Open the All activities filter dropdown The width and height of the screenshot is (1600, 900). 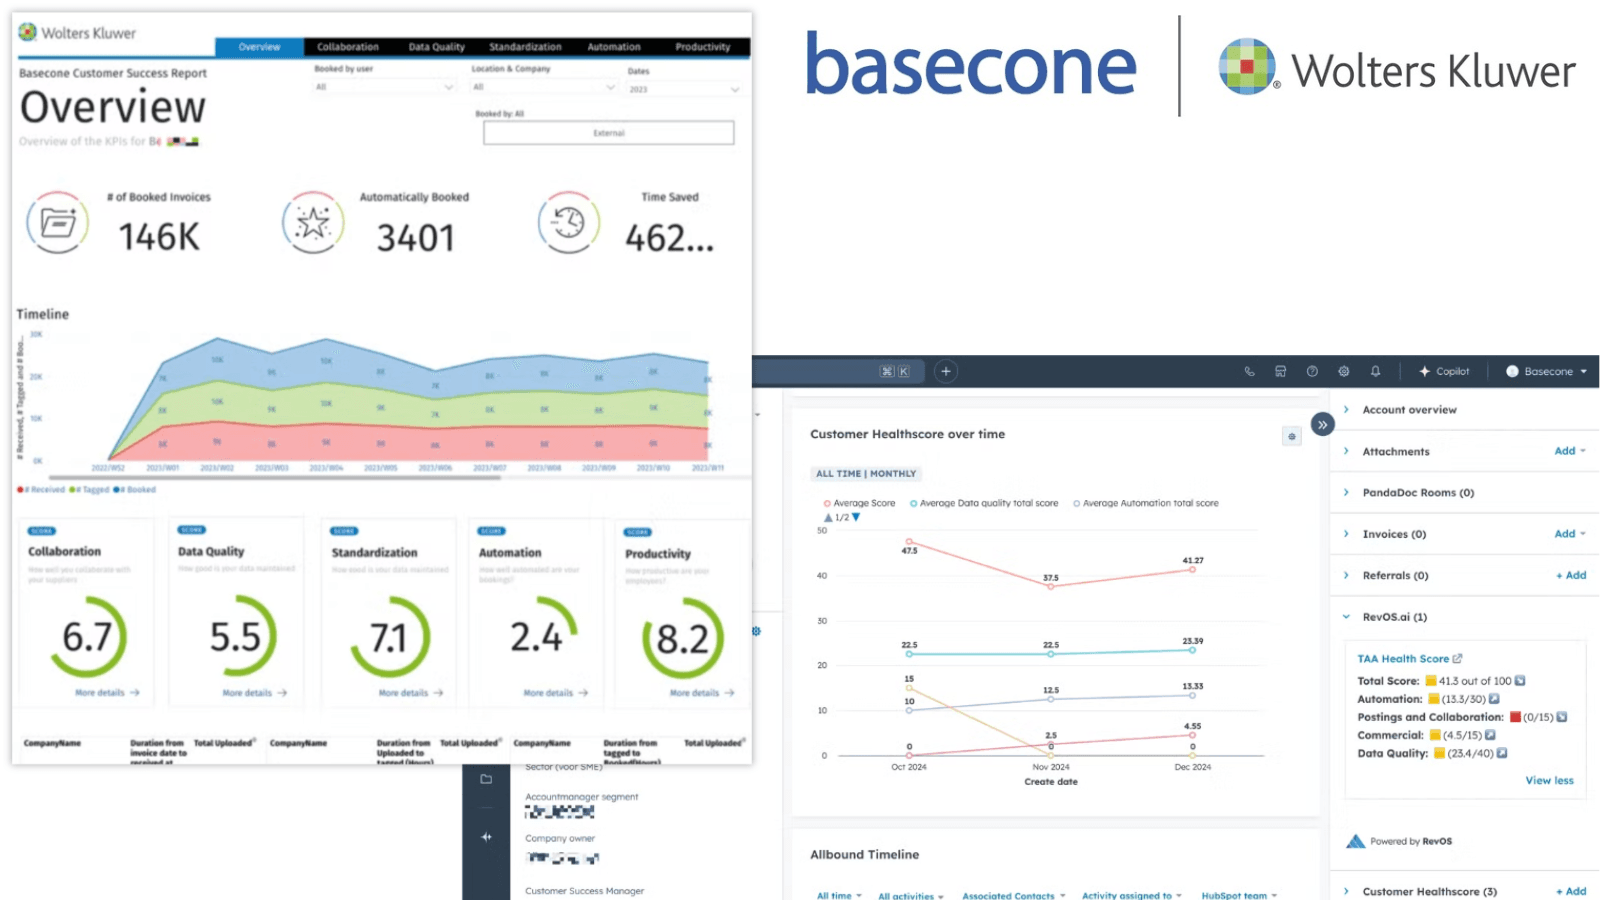(x=911, y=896)
